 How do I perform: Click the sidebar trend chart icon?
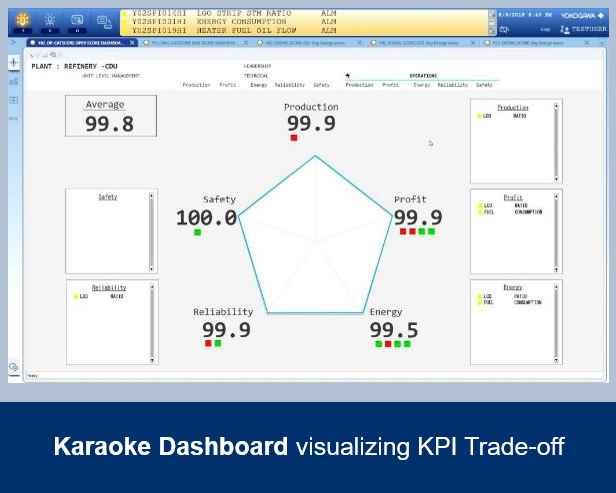pos(14,81)
